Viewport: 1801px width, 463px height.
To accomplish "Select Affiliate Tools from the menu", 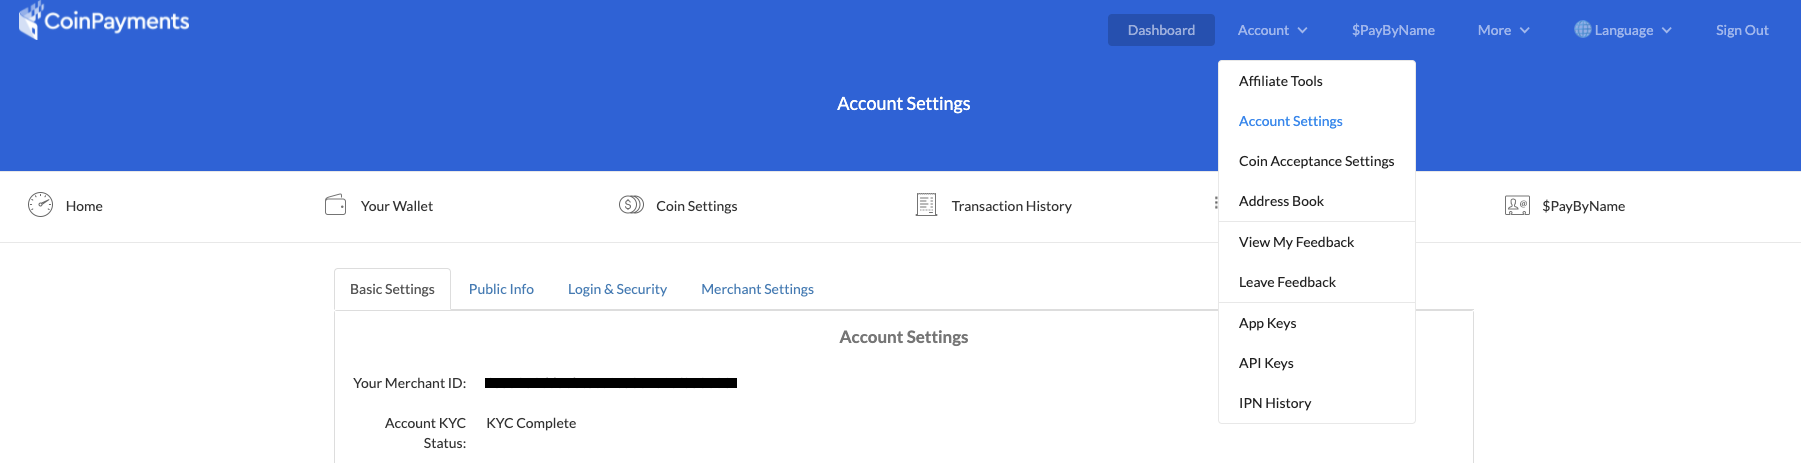I will [x=1280, y=81].
